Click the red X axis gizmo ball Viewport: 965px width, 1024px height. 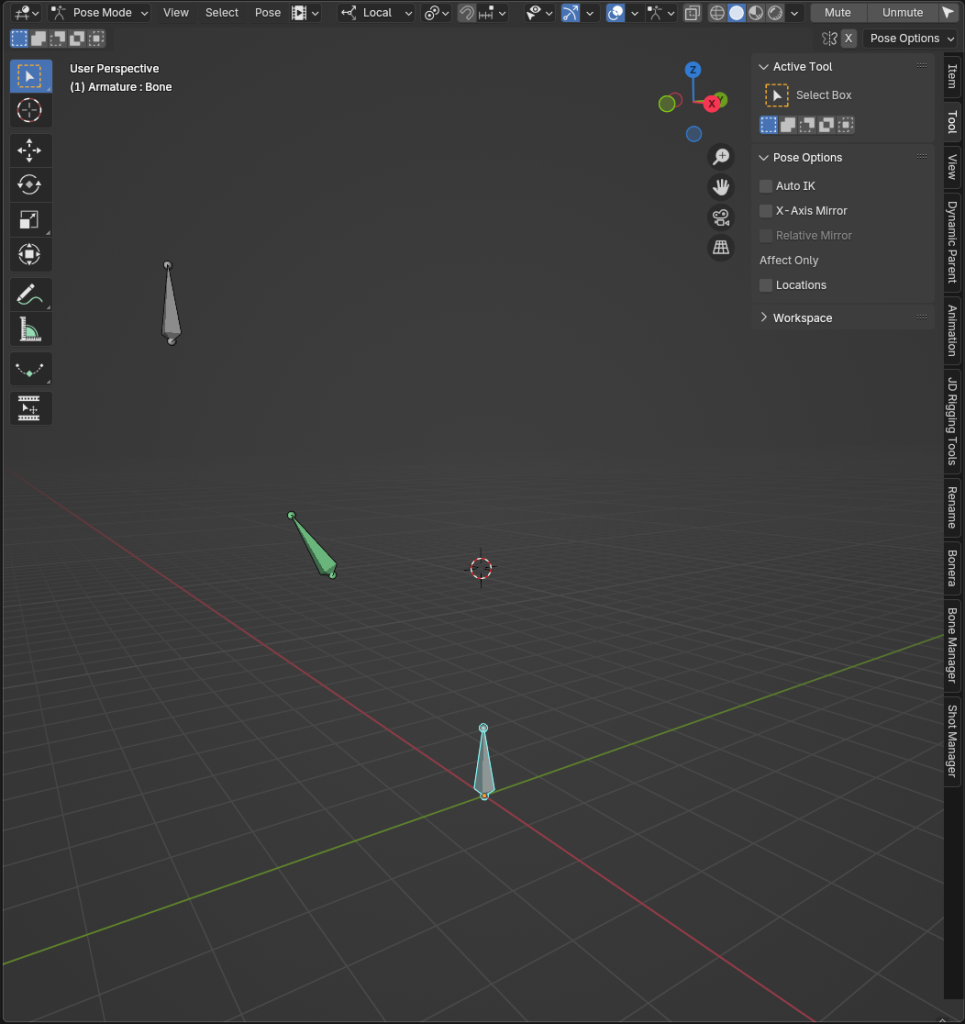coord(712,104)
